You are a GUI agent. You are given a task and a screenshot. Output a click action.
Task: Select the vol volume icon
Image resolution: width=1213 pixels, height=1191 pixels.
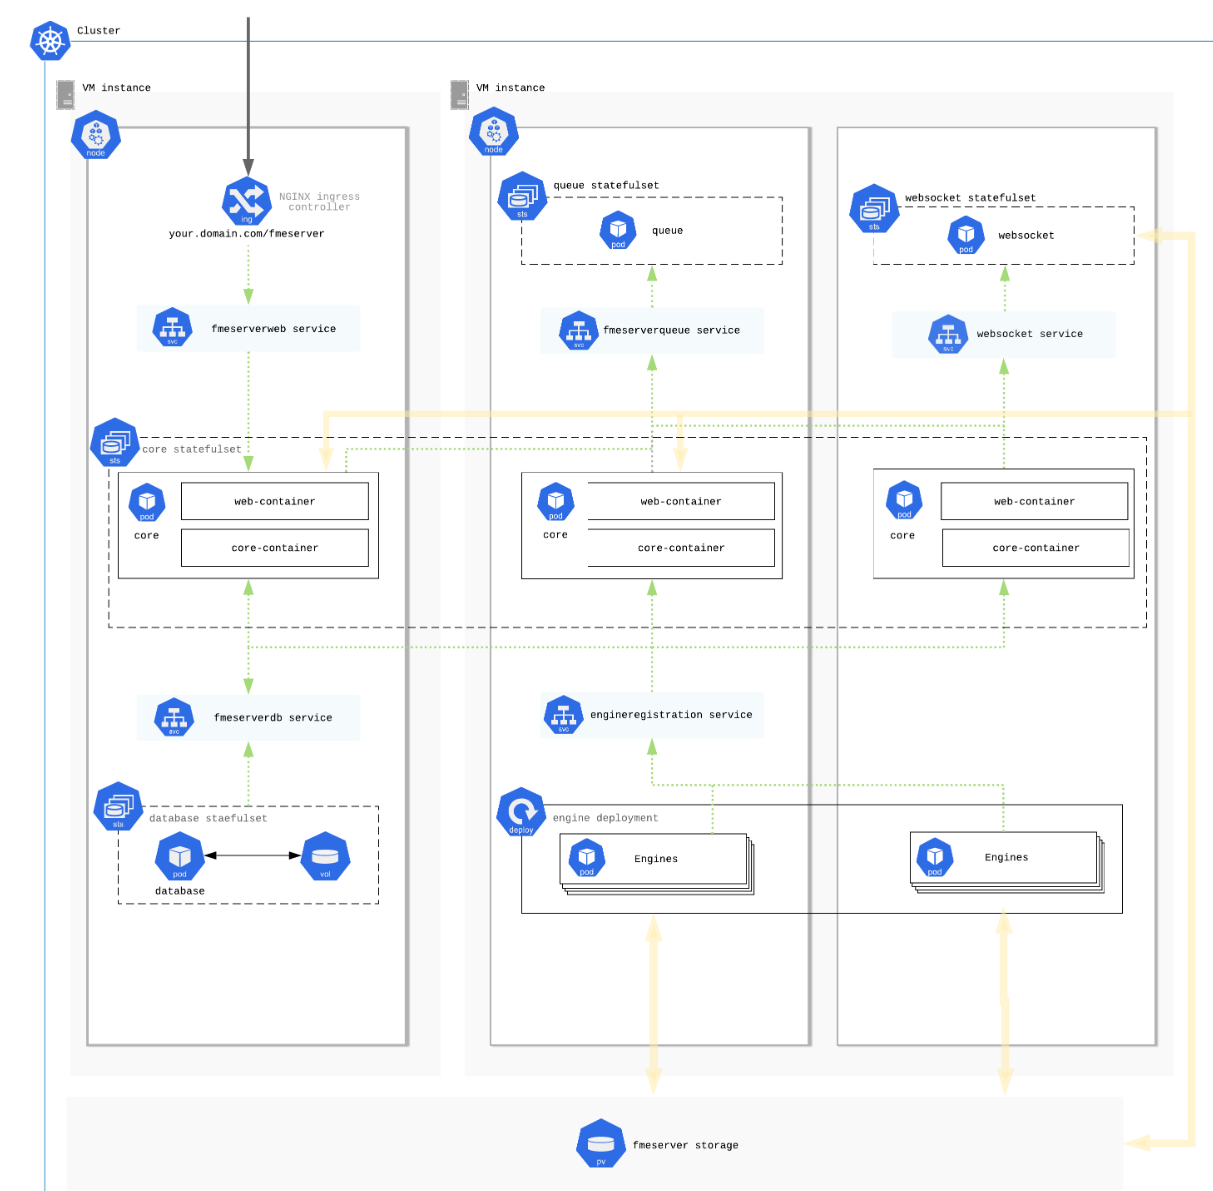(325, 857)
